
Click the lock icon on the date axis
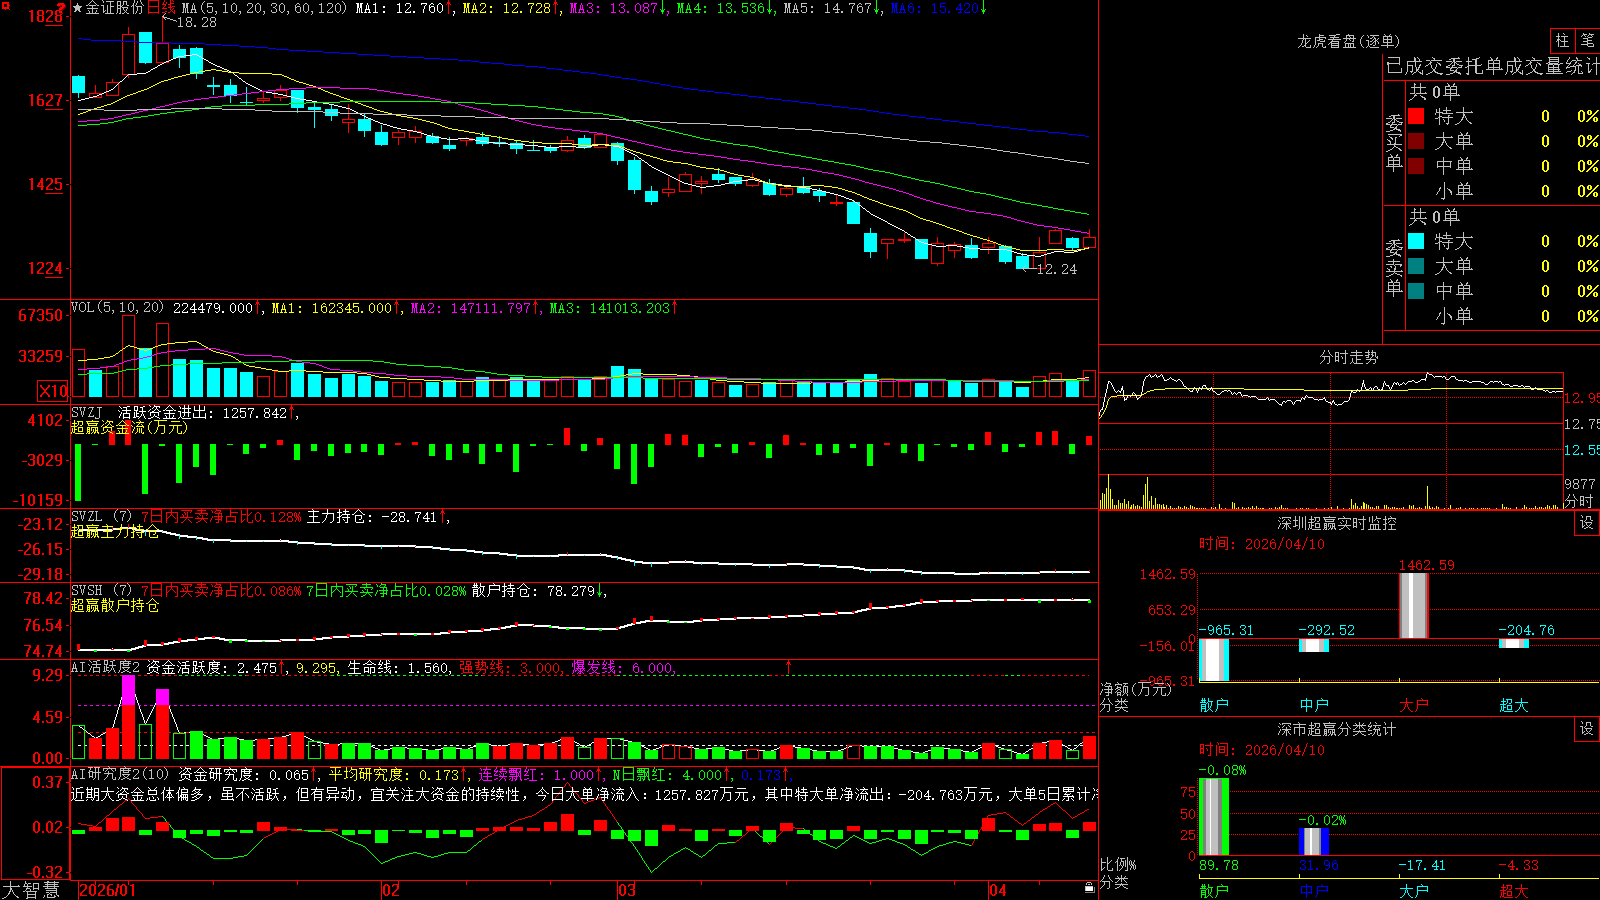tap(1090, 888)
